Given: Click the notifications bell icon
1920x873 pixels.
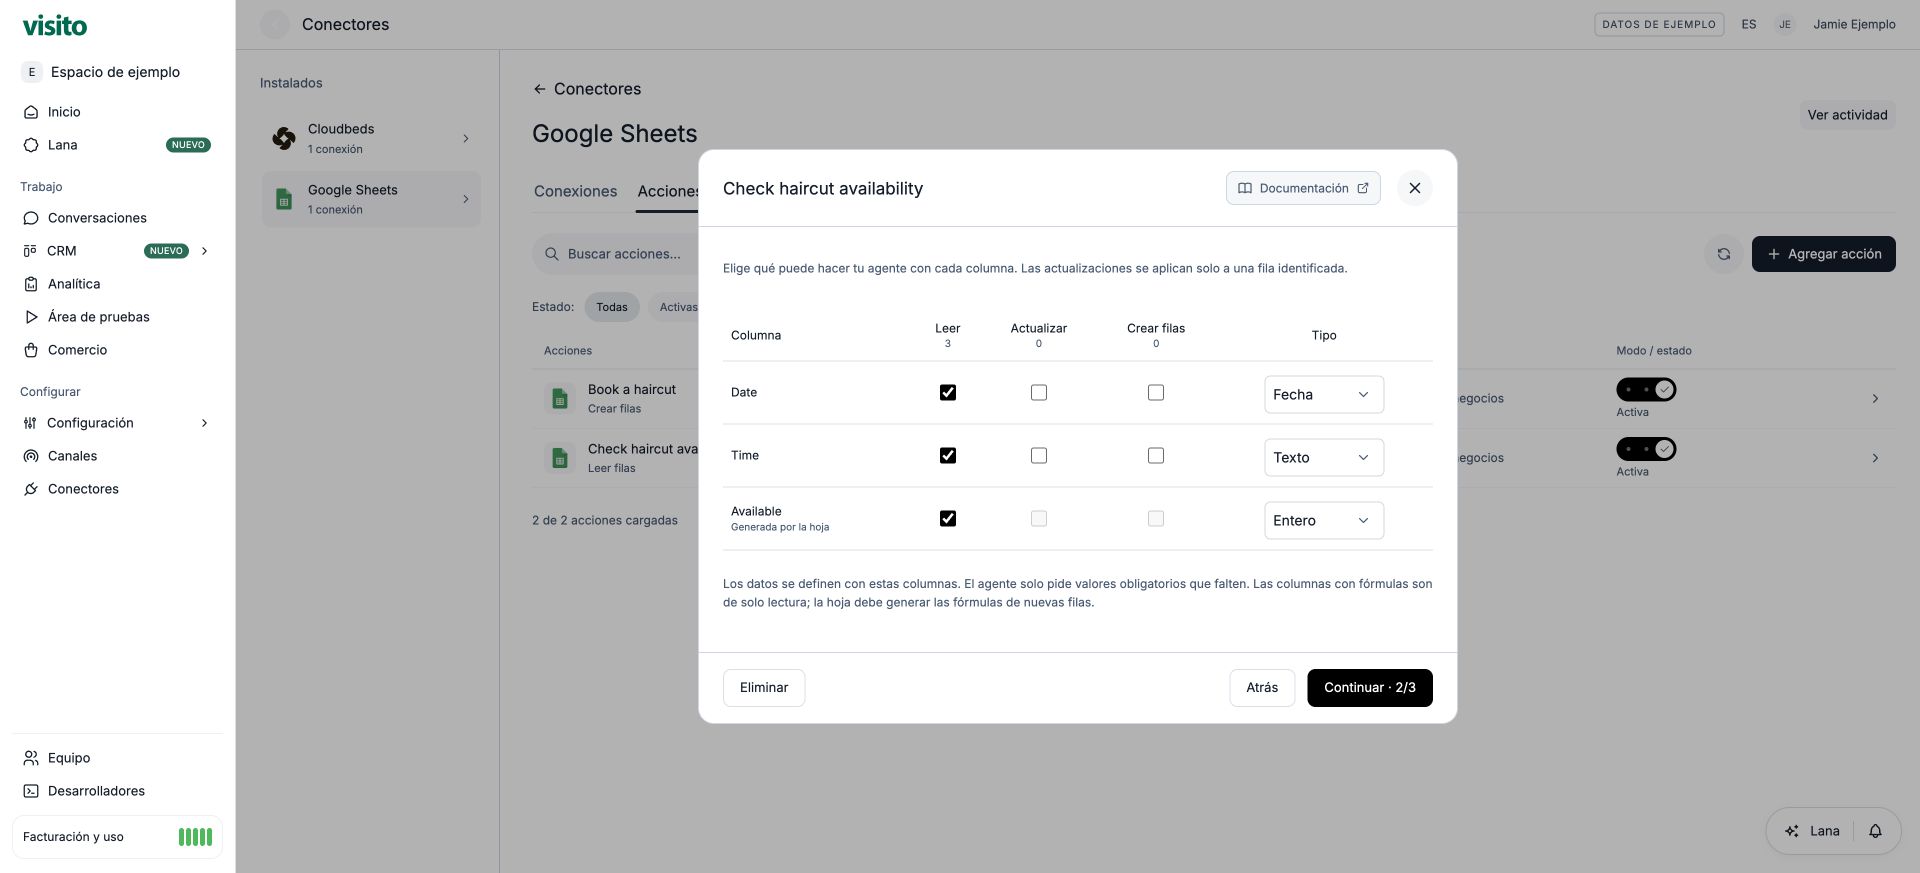Looking at the screenshot, I should (1875, 831).
